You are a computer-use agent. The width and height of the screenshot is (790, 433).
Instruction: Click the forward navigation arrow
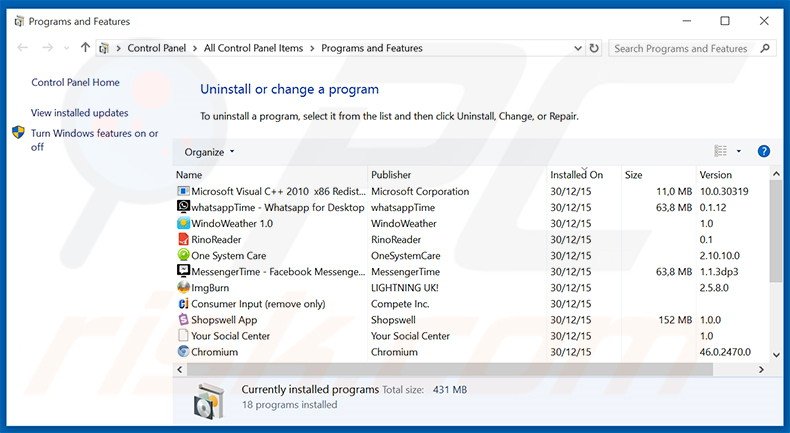(47, 48)
